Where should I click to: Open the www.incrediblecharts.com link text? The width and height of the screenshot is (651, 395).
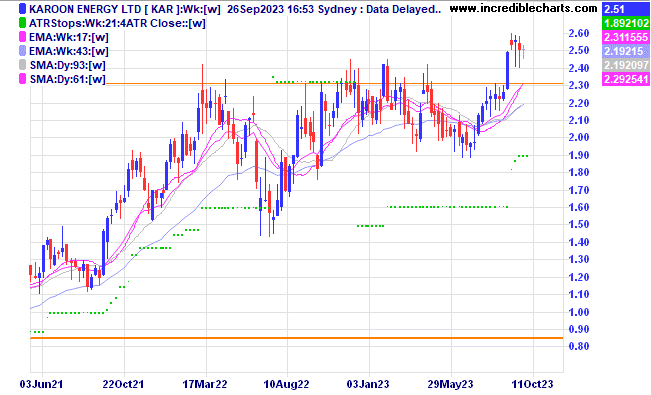point(524,8)
